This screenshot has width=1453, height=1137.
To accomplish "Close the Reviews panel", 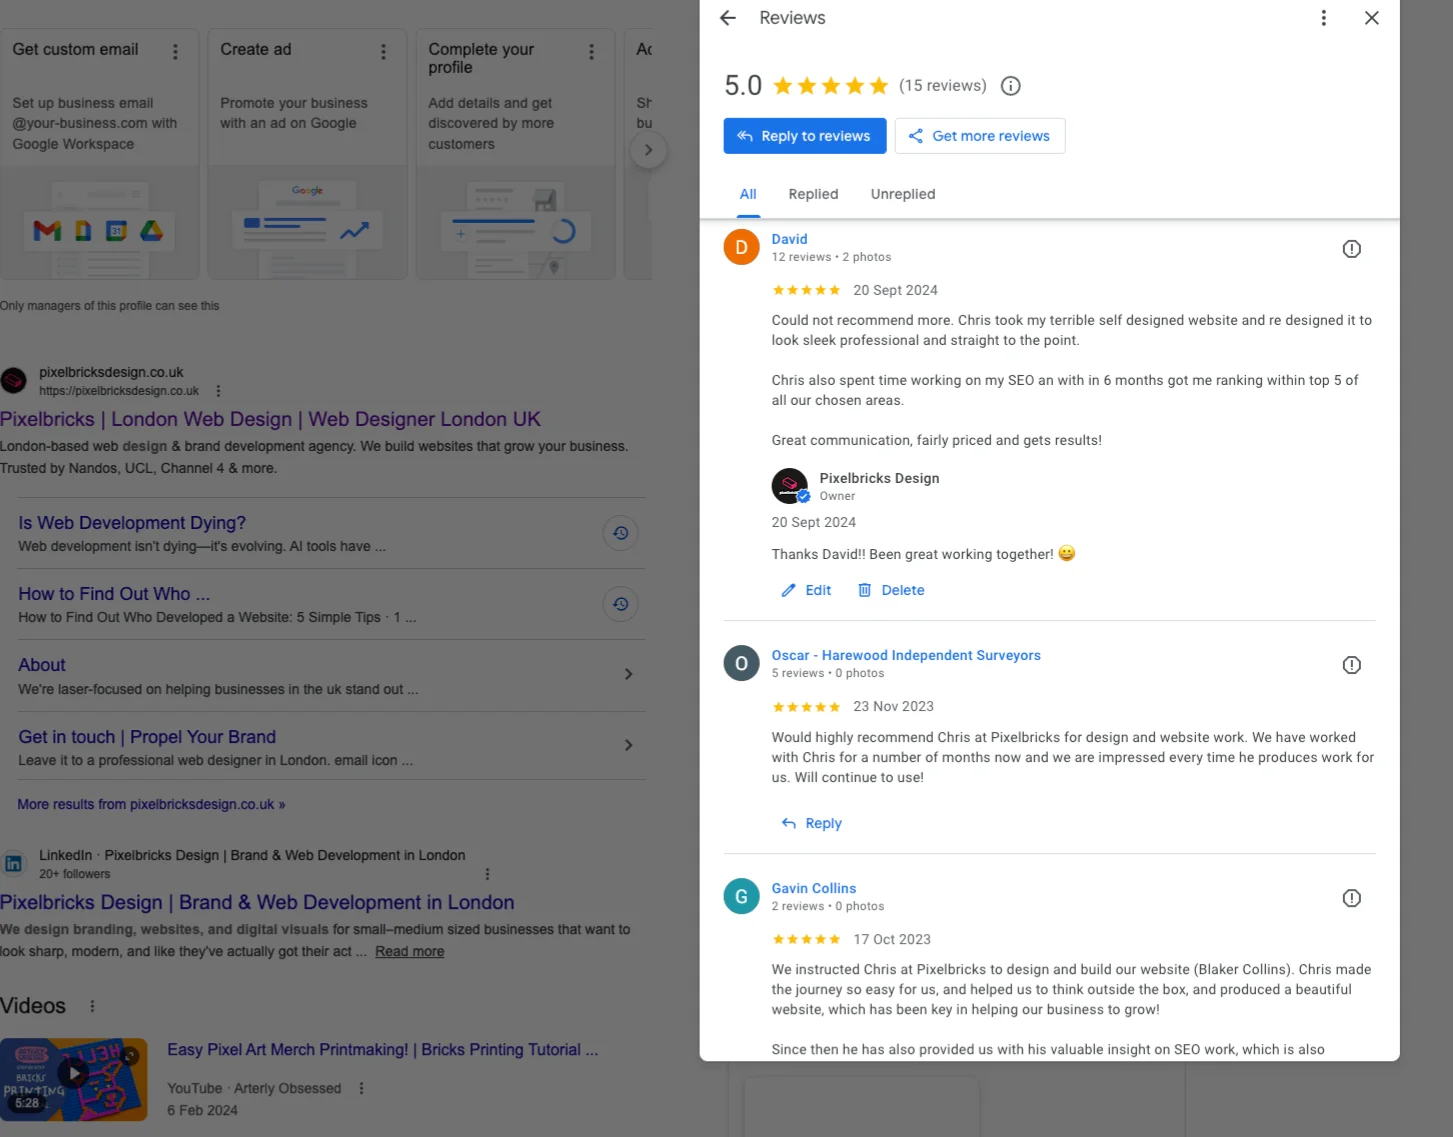I will pos(1372,18).
